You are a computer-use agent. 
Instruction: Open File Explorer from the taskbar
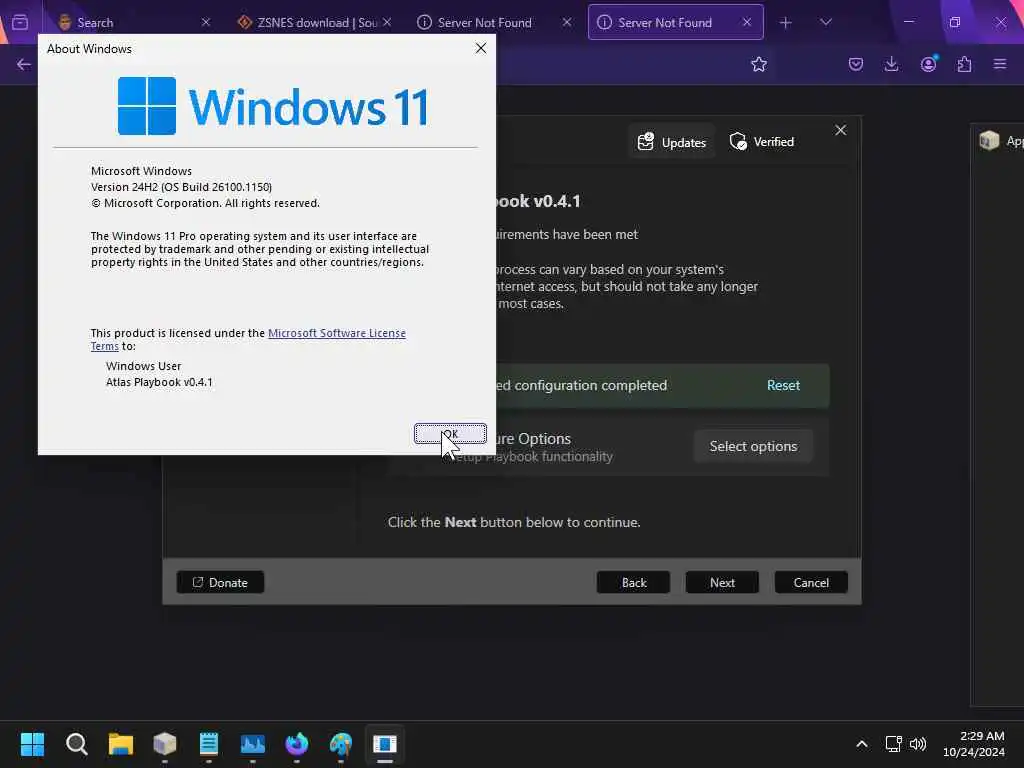(x=121, y=744)
